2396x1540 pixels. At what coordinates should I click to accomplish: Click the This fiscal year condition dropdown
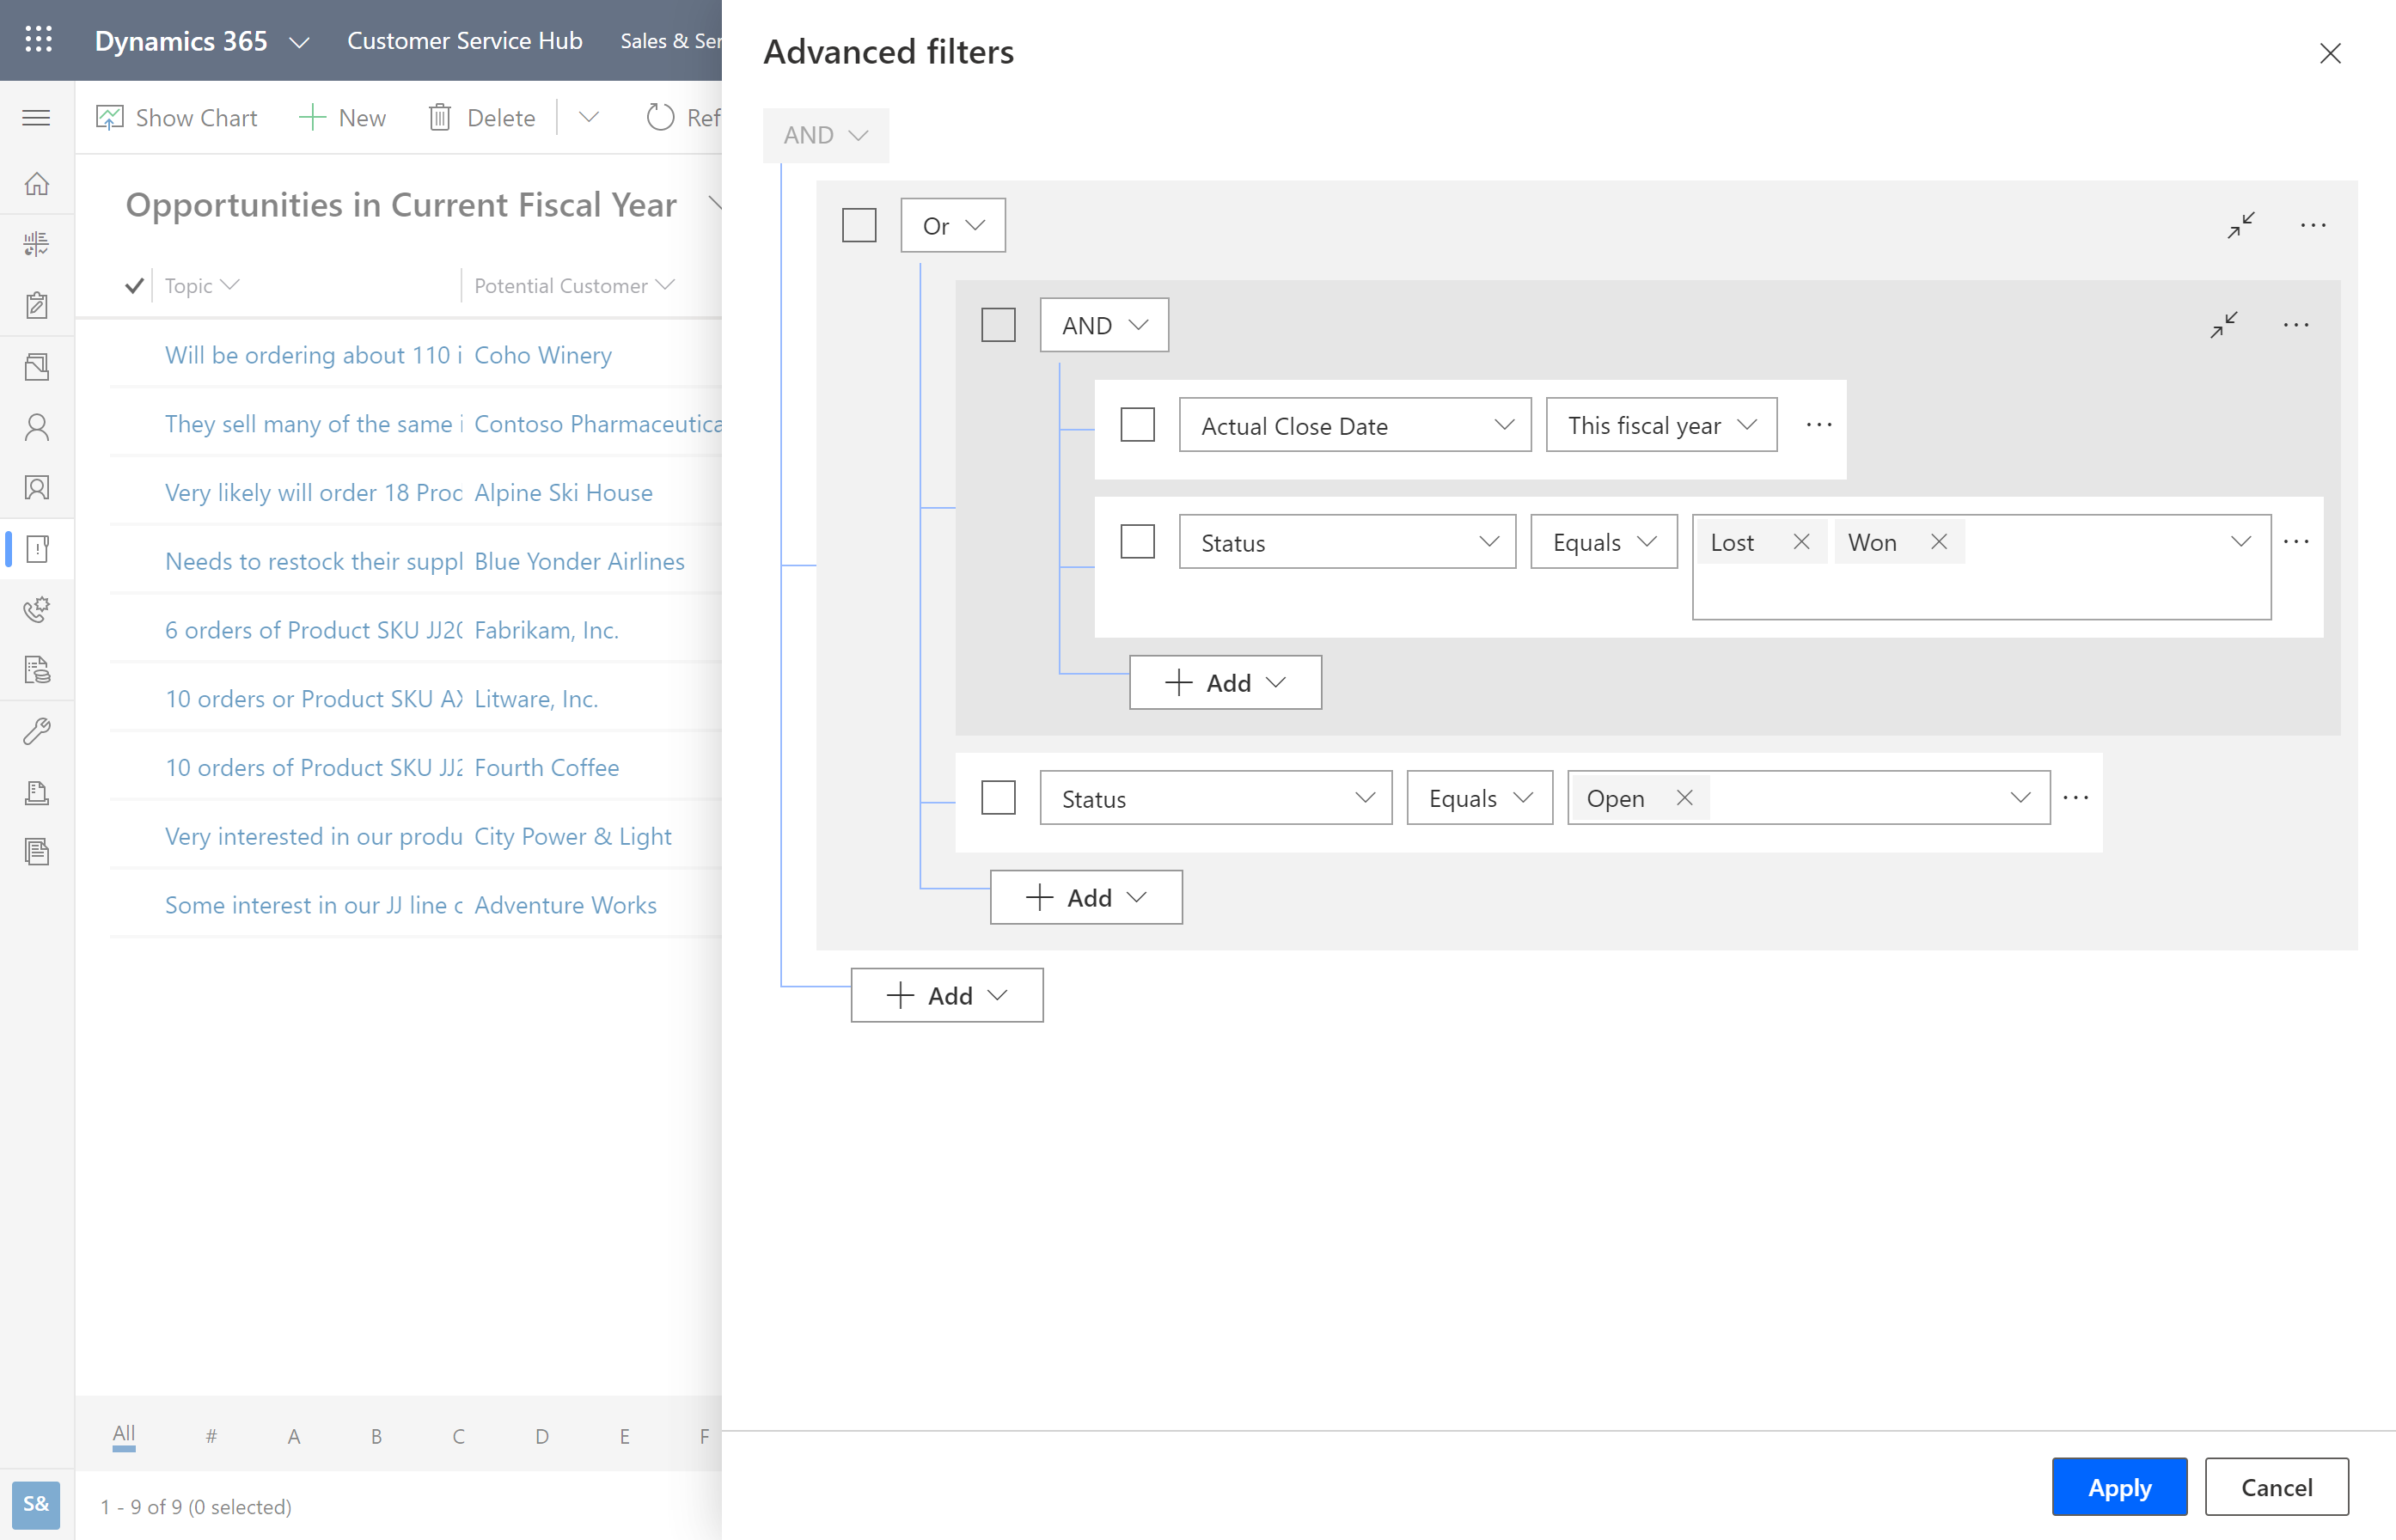[x=1659, y=425]
